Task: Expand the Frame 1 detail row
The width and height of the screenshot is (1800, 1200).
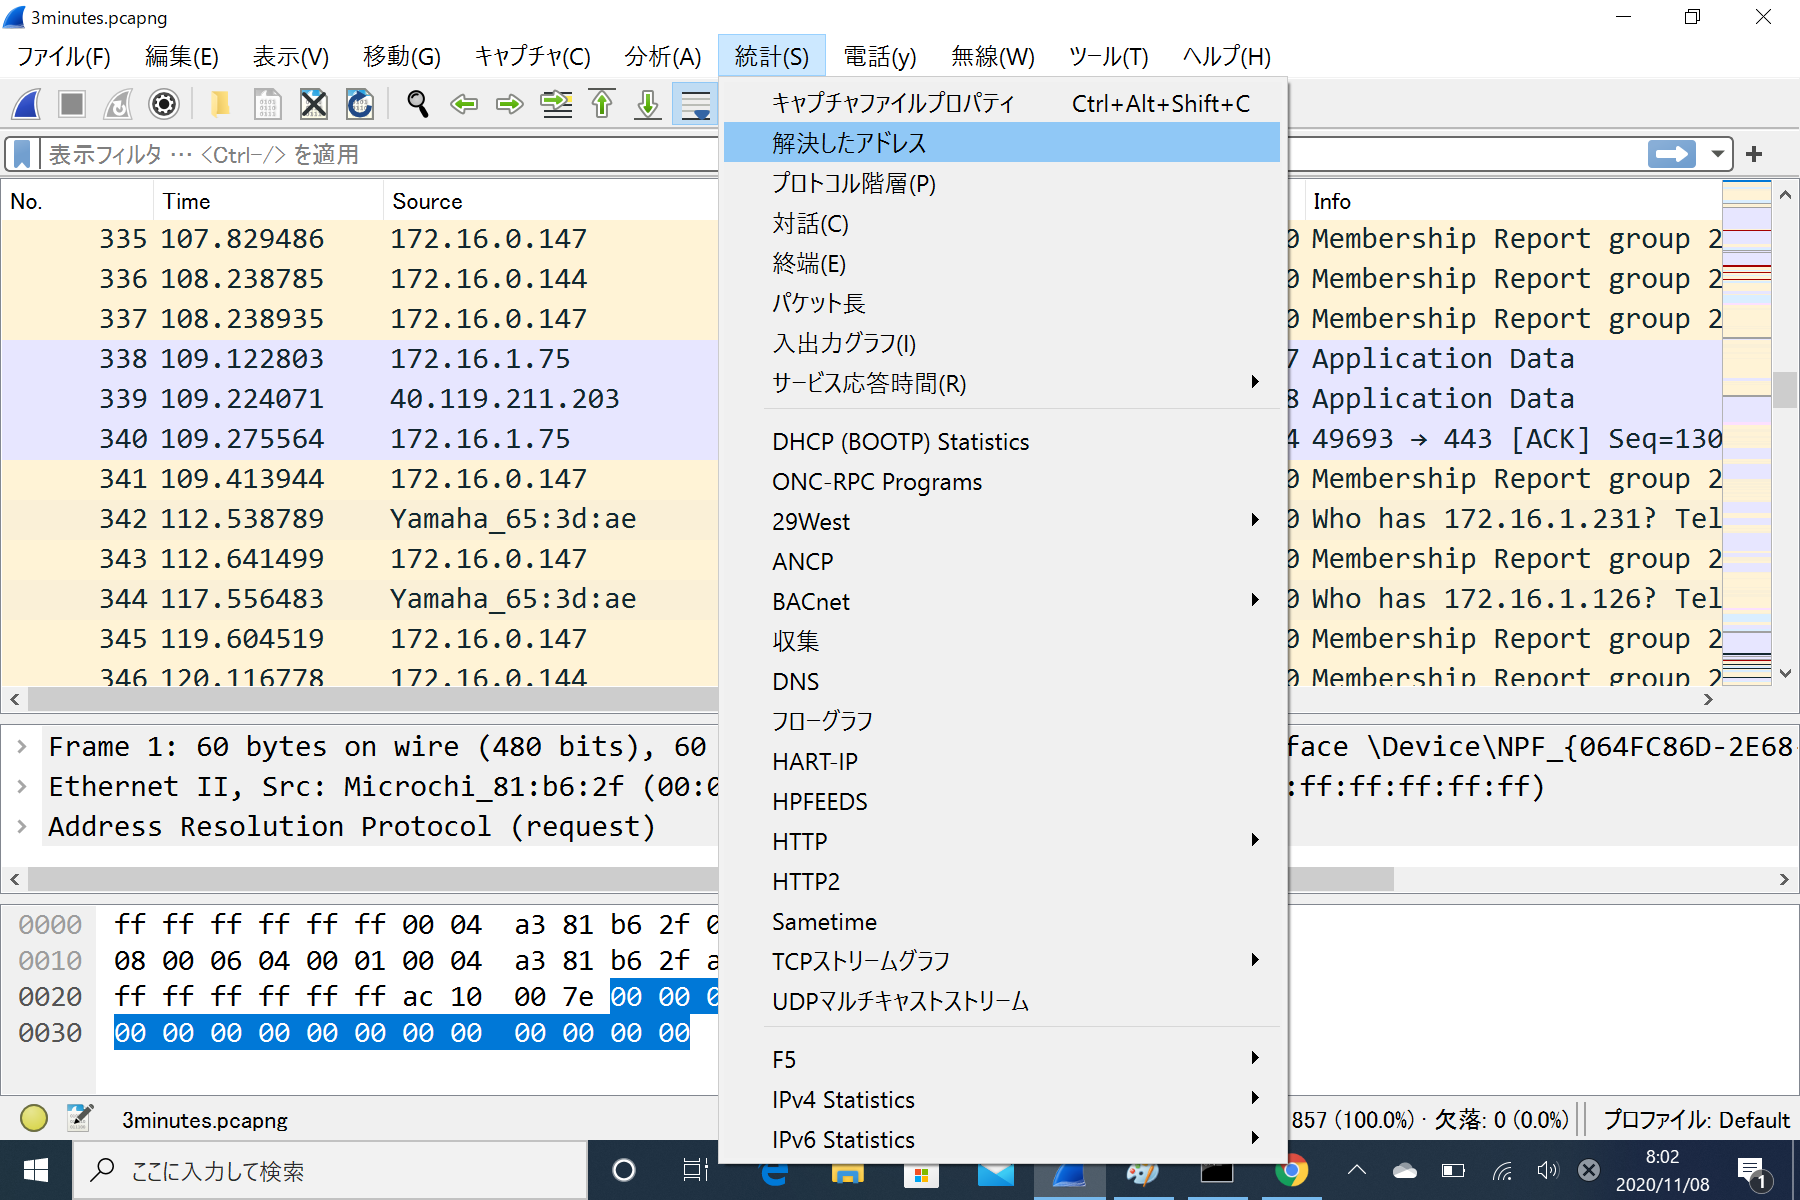Action: tap(21, 747)
